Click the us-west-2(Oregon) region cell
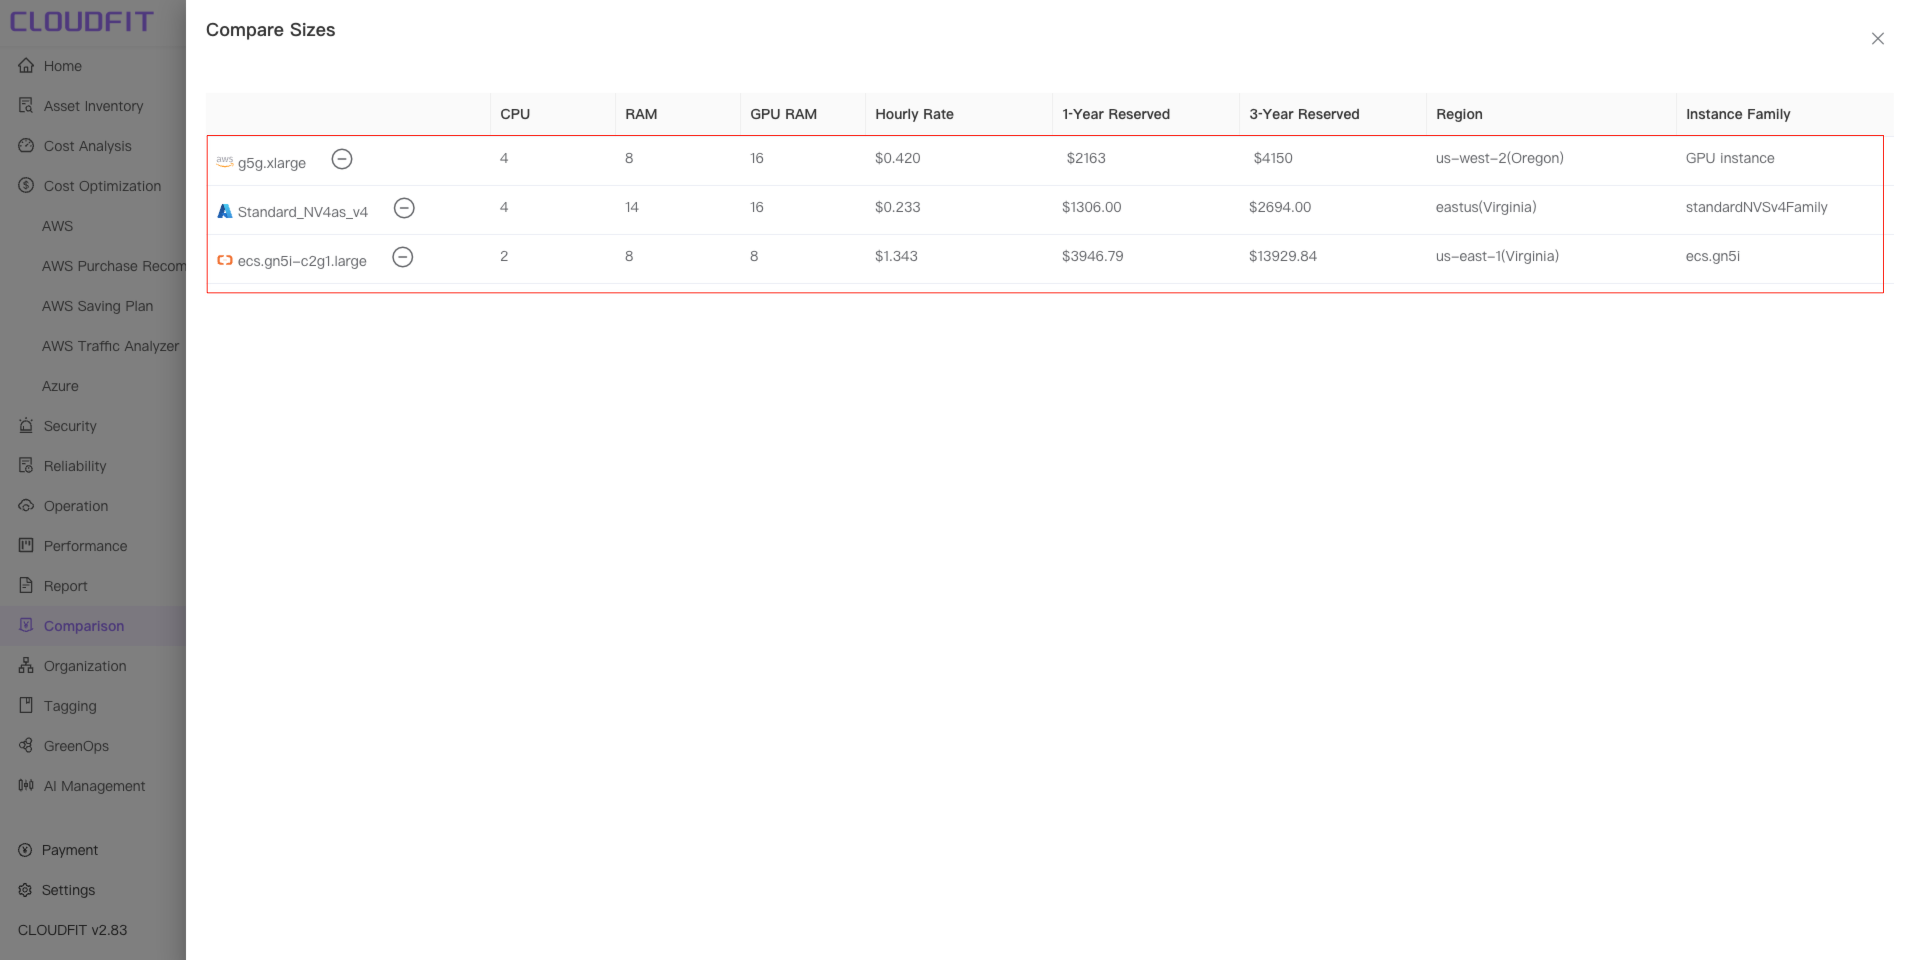 tap(1500, 158)
